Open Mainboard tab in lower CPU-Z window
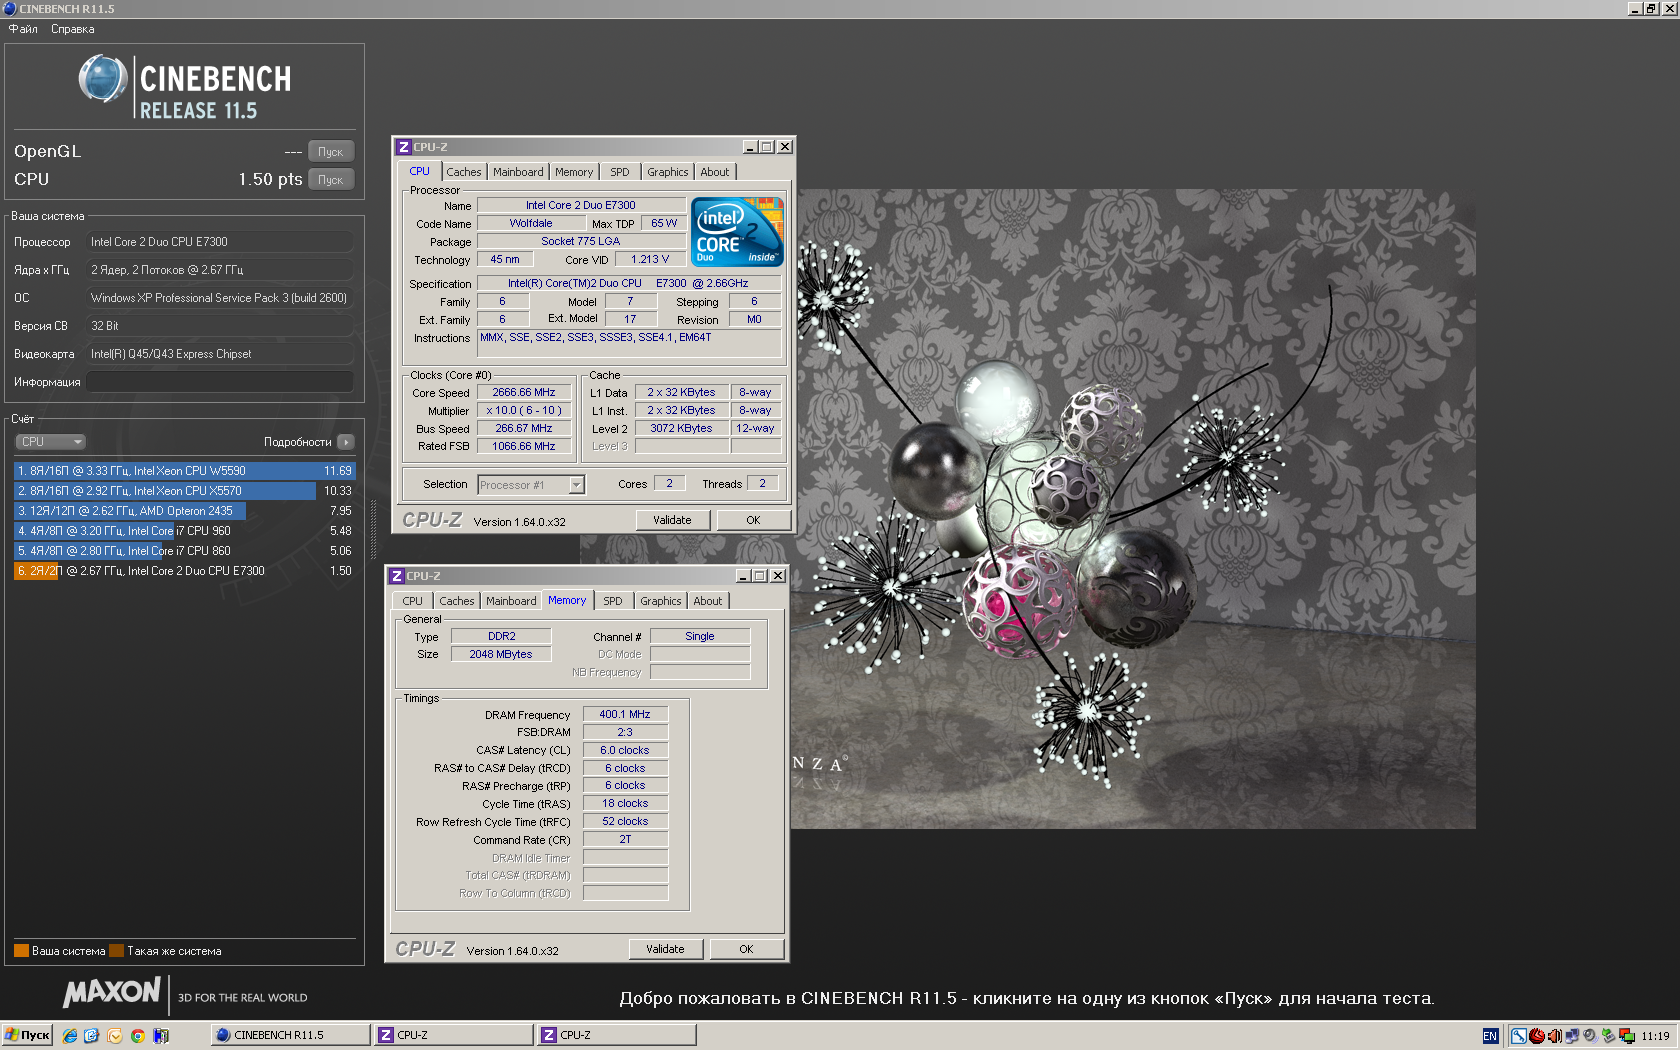Viewport: 1680px width, 1050px height. pyautogui.click(x=511, y=601)
